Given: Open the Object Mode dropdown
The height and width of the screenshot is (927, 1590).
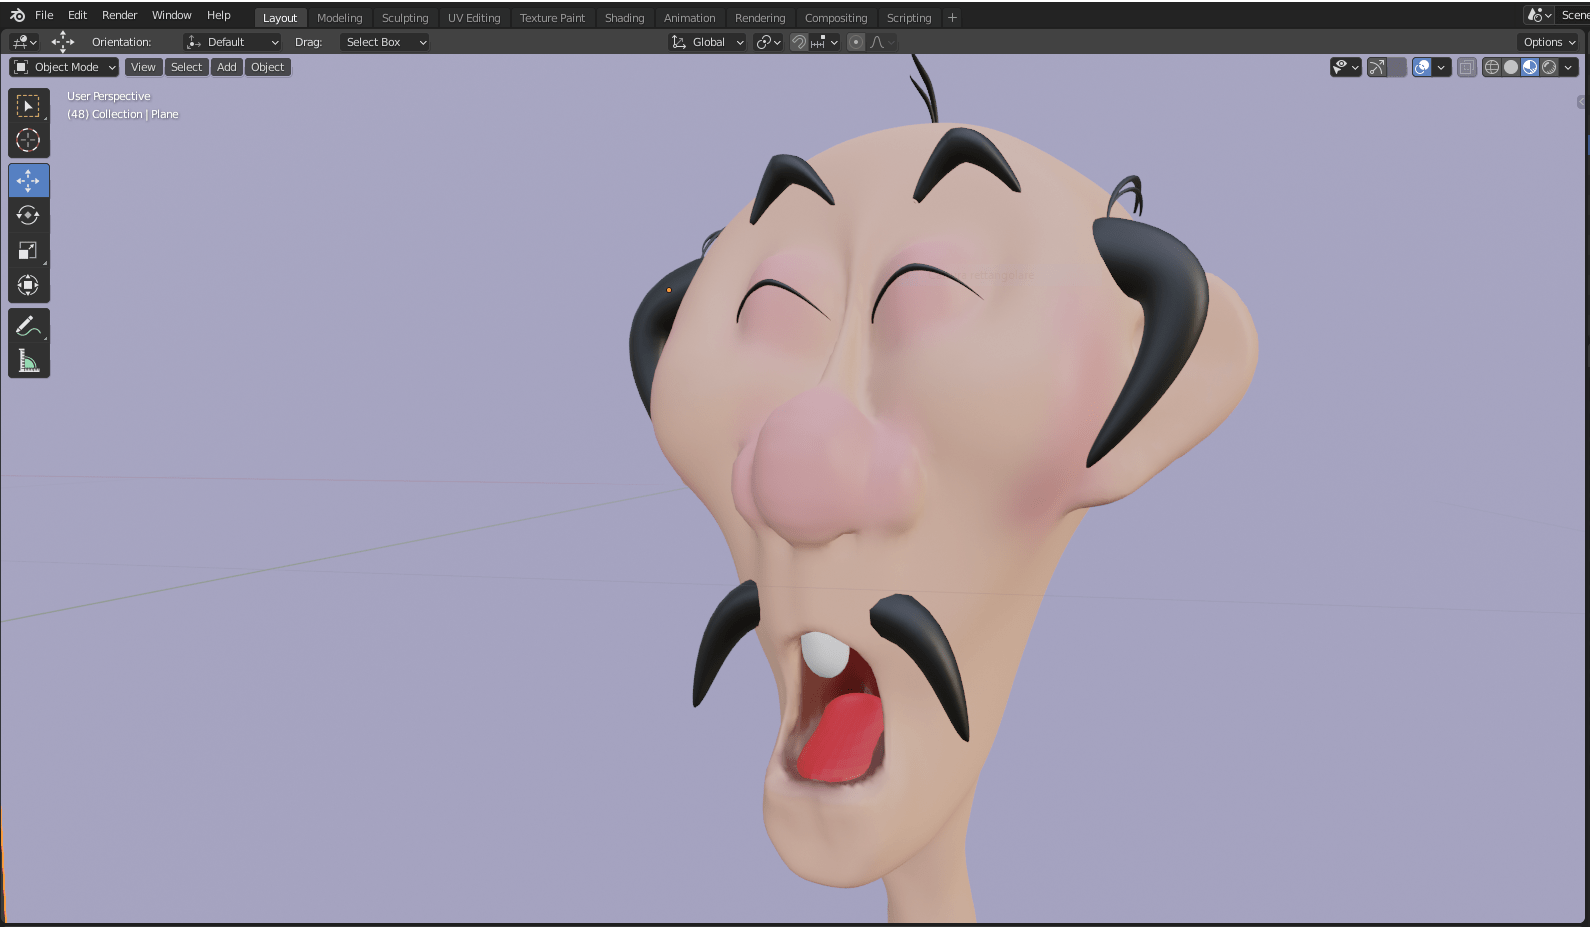Looking at the screenshot, I should coord(64,67).
